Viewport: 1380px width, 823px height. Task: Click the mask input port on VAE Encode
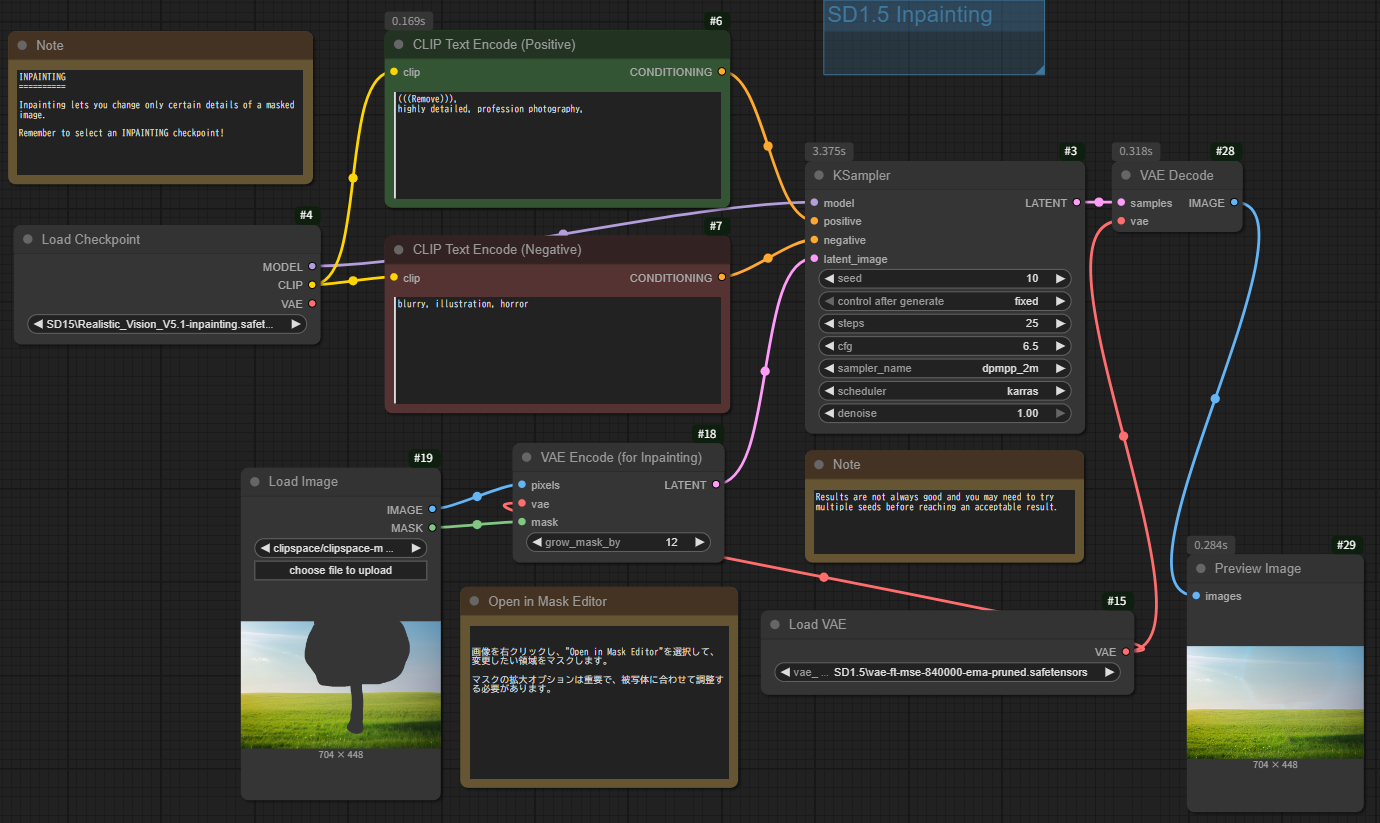click(521, 522)
